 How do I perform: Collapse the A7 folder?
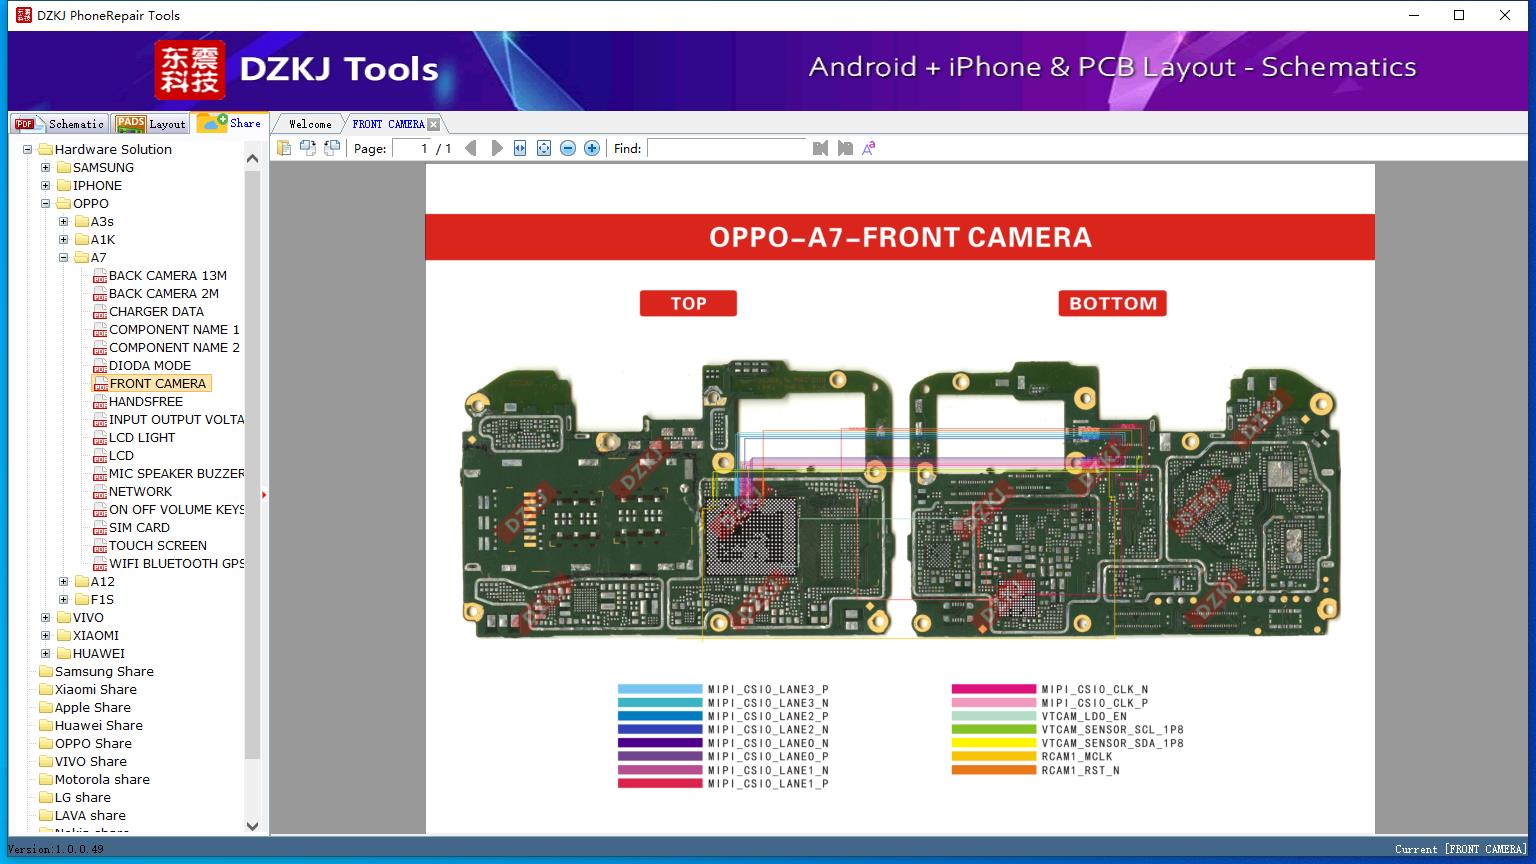(64, 258)
